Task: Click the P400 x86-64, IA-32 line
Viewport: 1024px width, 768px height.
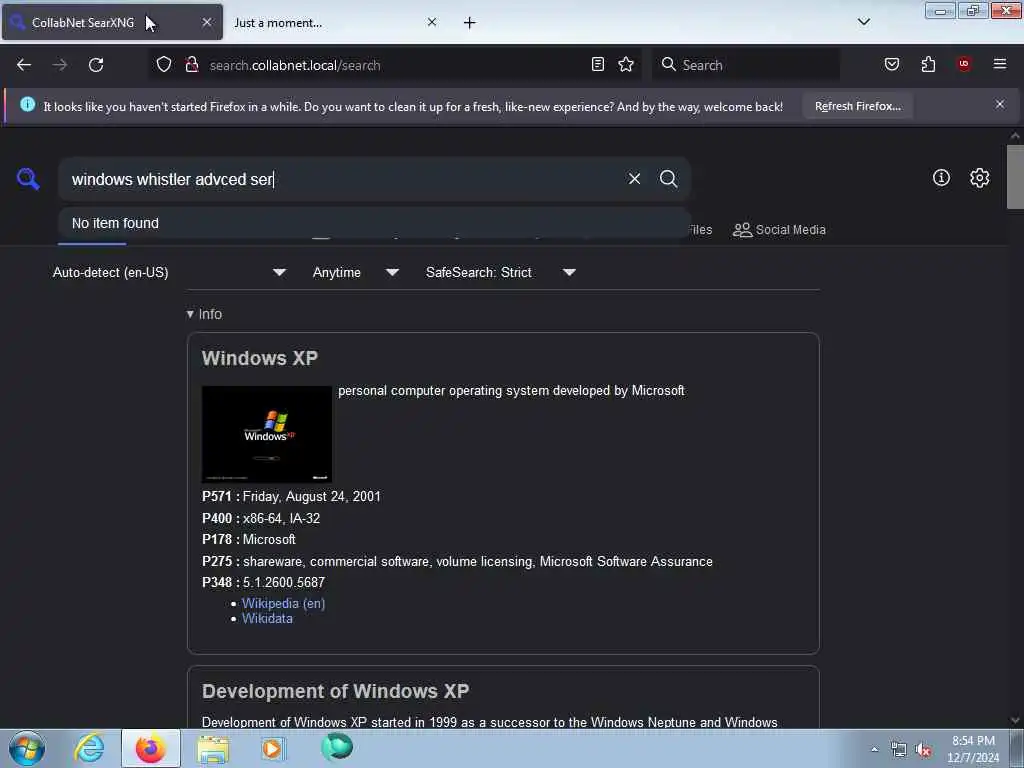Action: [261, 518]
